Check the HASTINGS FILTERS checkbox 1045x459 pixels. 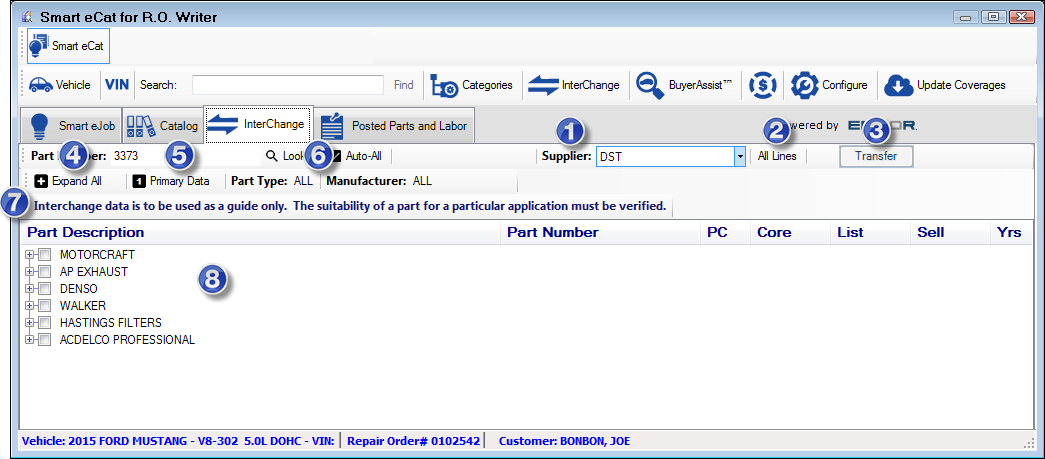point(45,322)
